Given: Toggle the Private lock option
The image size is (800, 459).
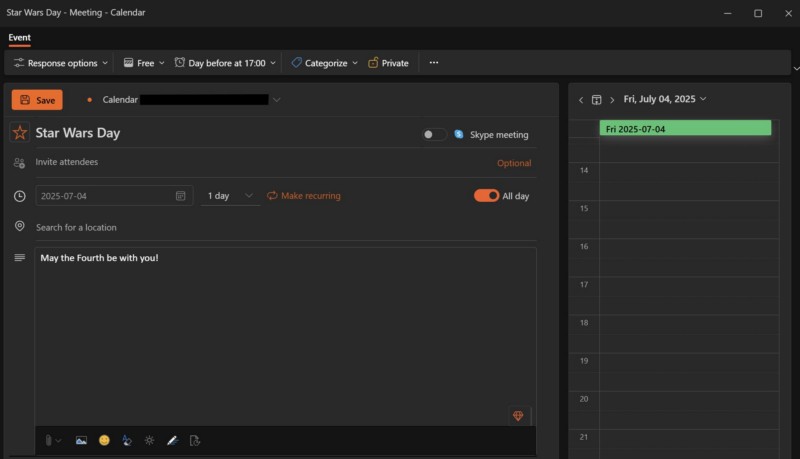Looking at the screenshot, I should (x=388, y=63).
